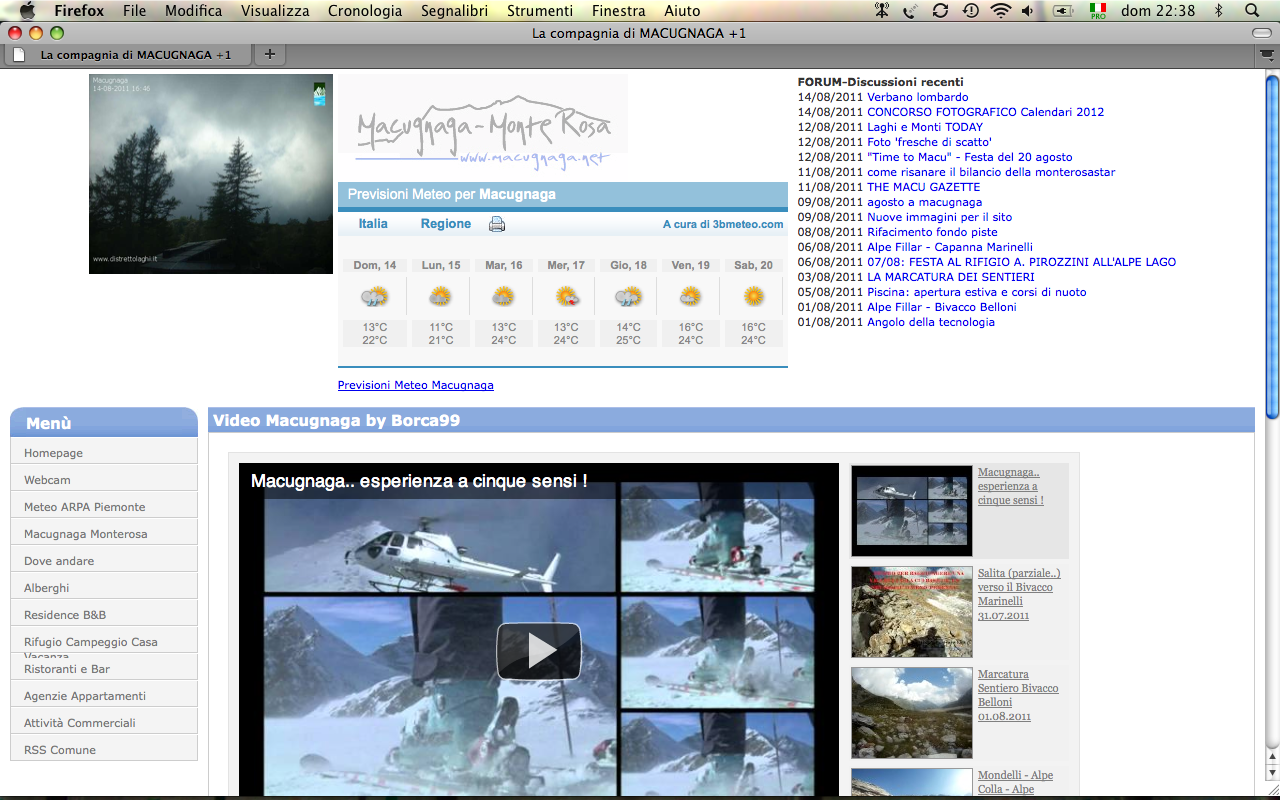The width and height of the screenshot is (1280, 800).
Task: Open RSS Comune menu entry
Action: point(104,750)
